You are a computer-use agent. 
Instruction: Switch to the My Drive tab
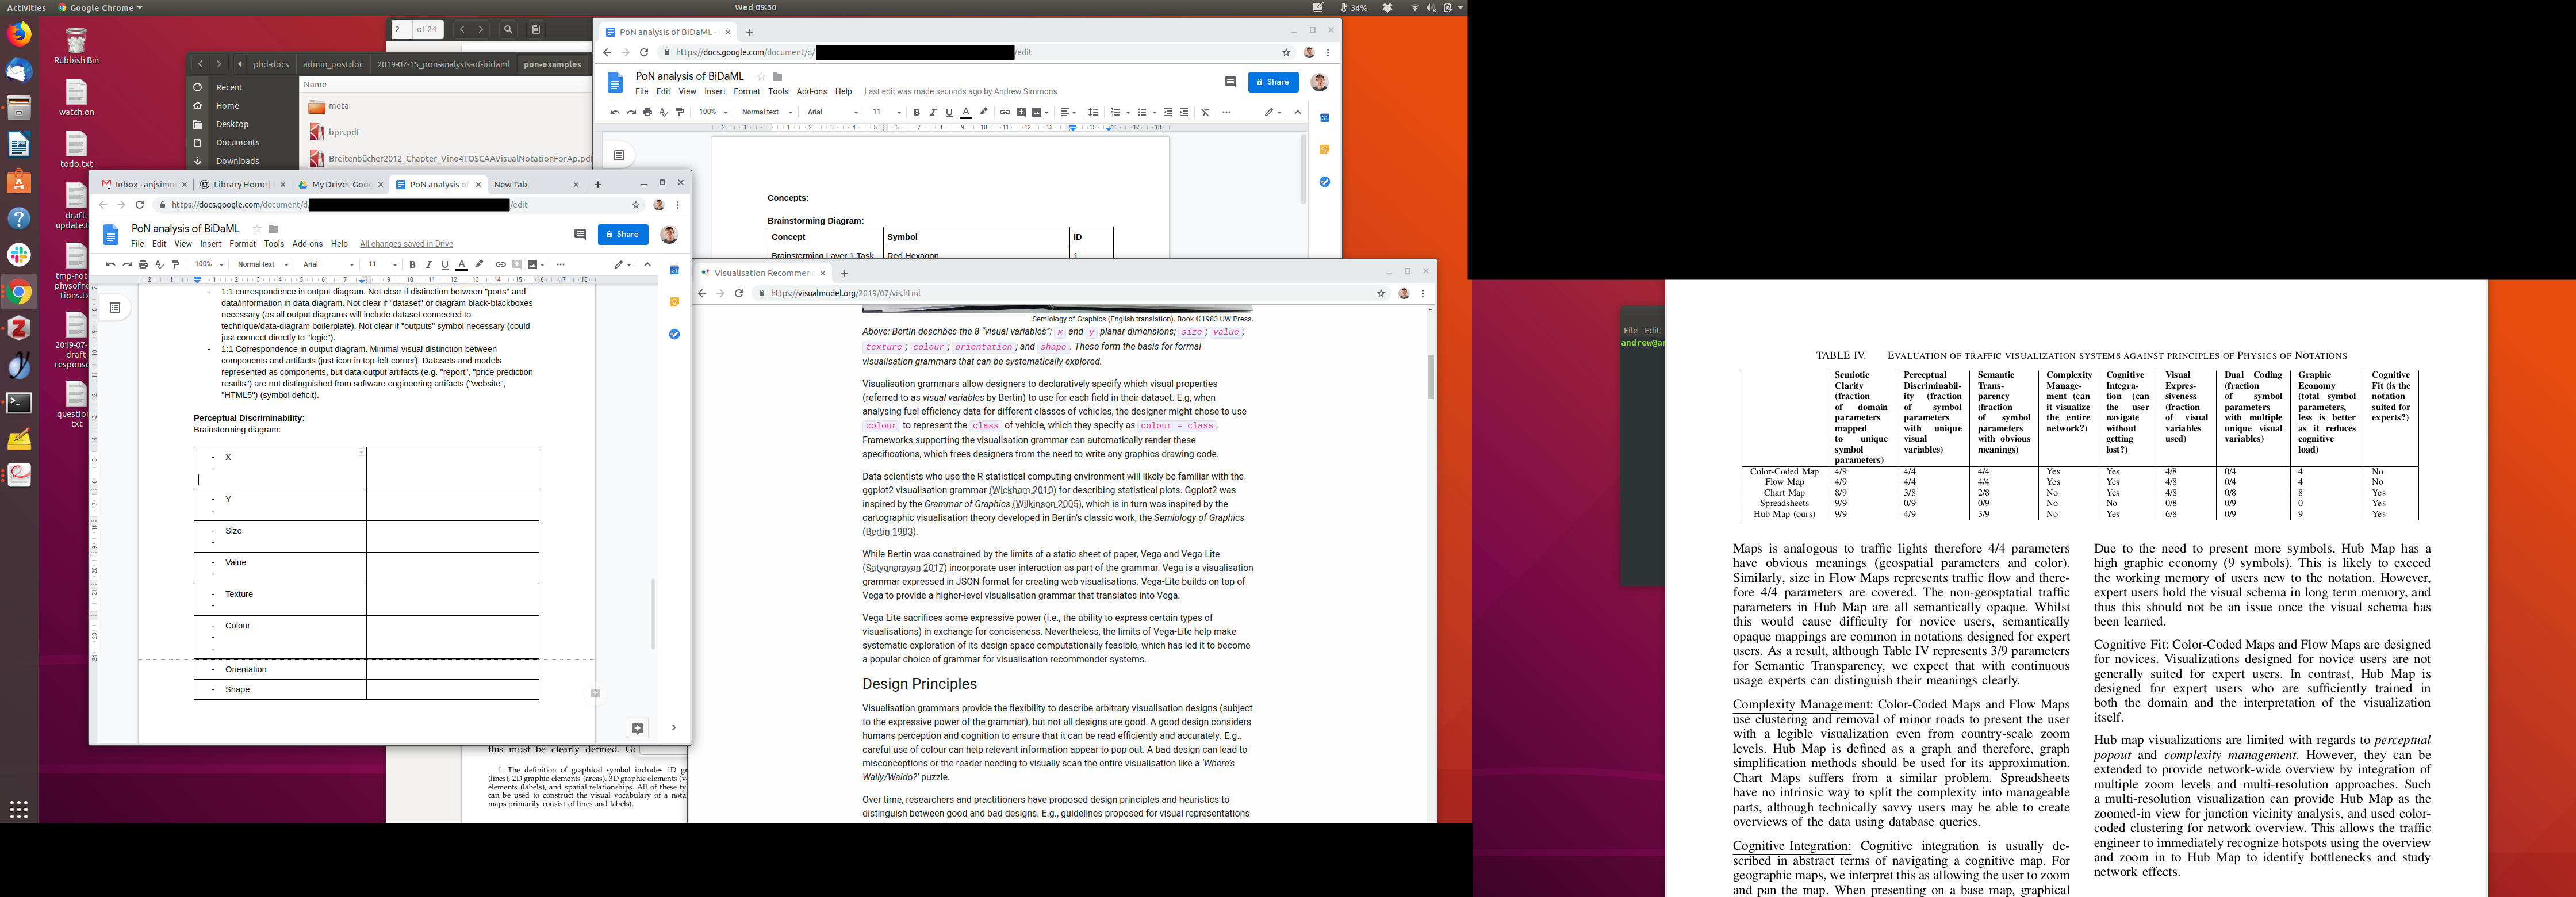(340, 184)
